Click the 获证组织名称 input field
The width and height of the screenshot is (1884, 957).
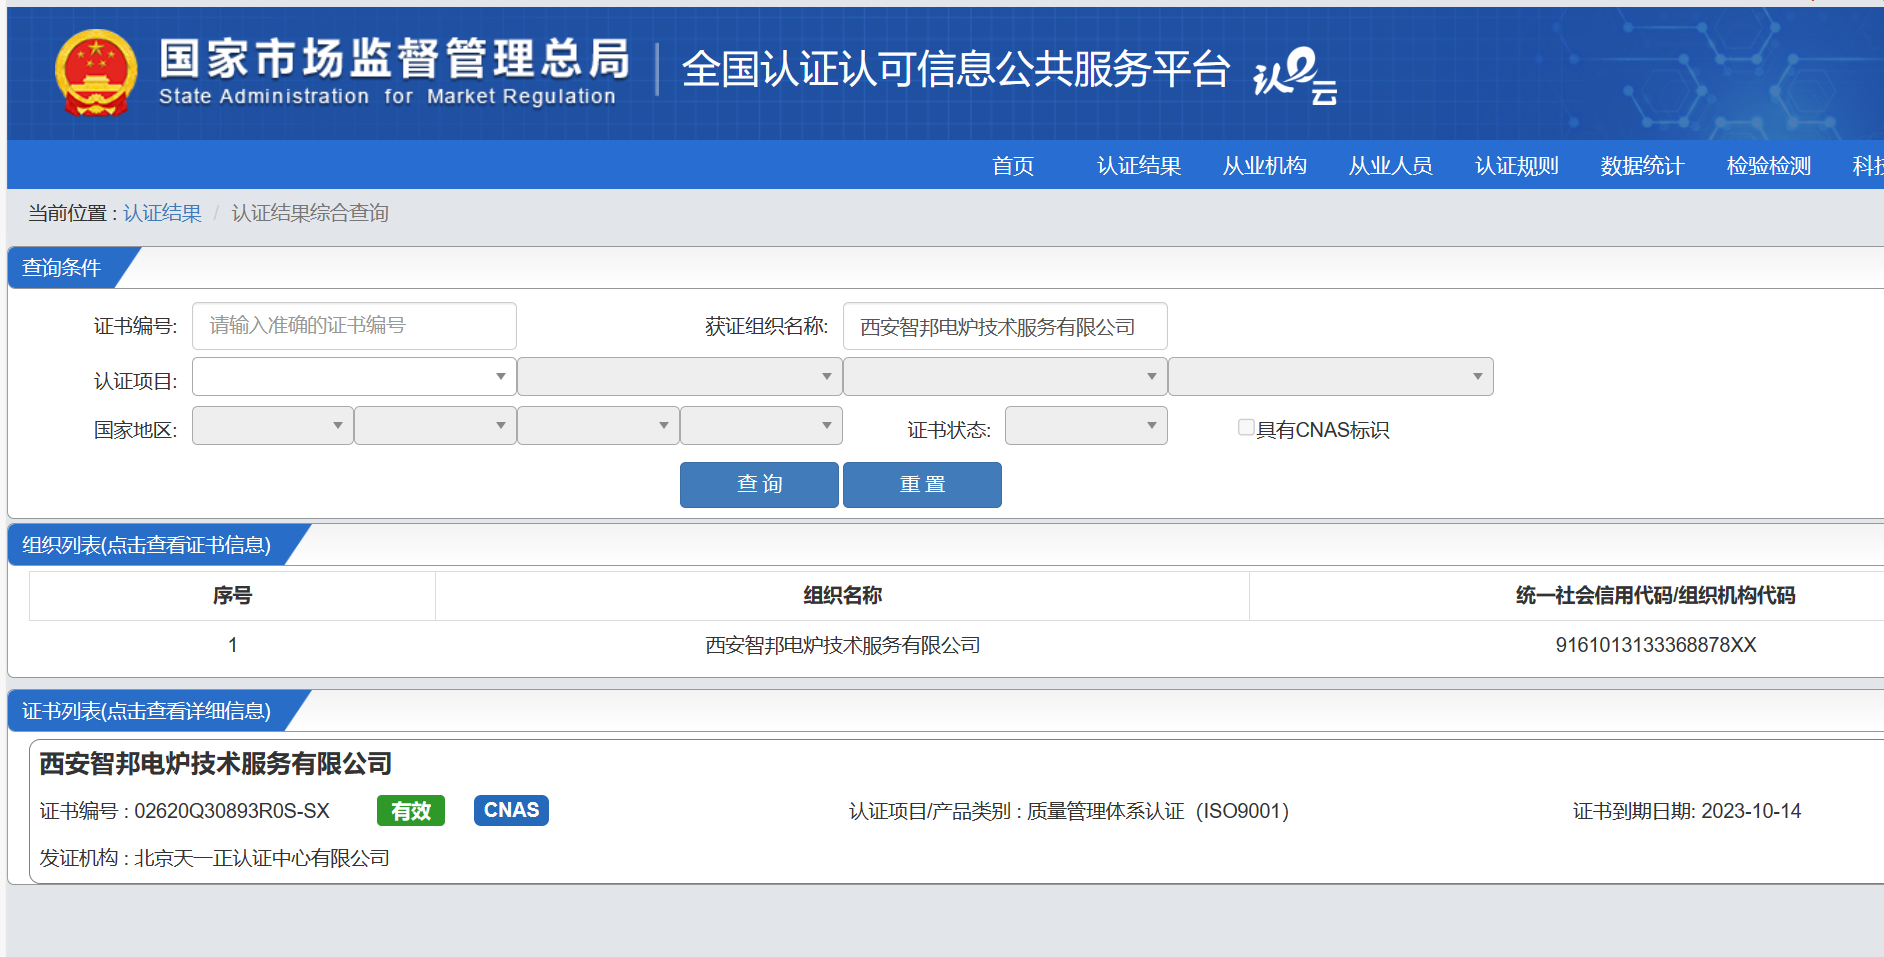pos(1005,327)
